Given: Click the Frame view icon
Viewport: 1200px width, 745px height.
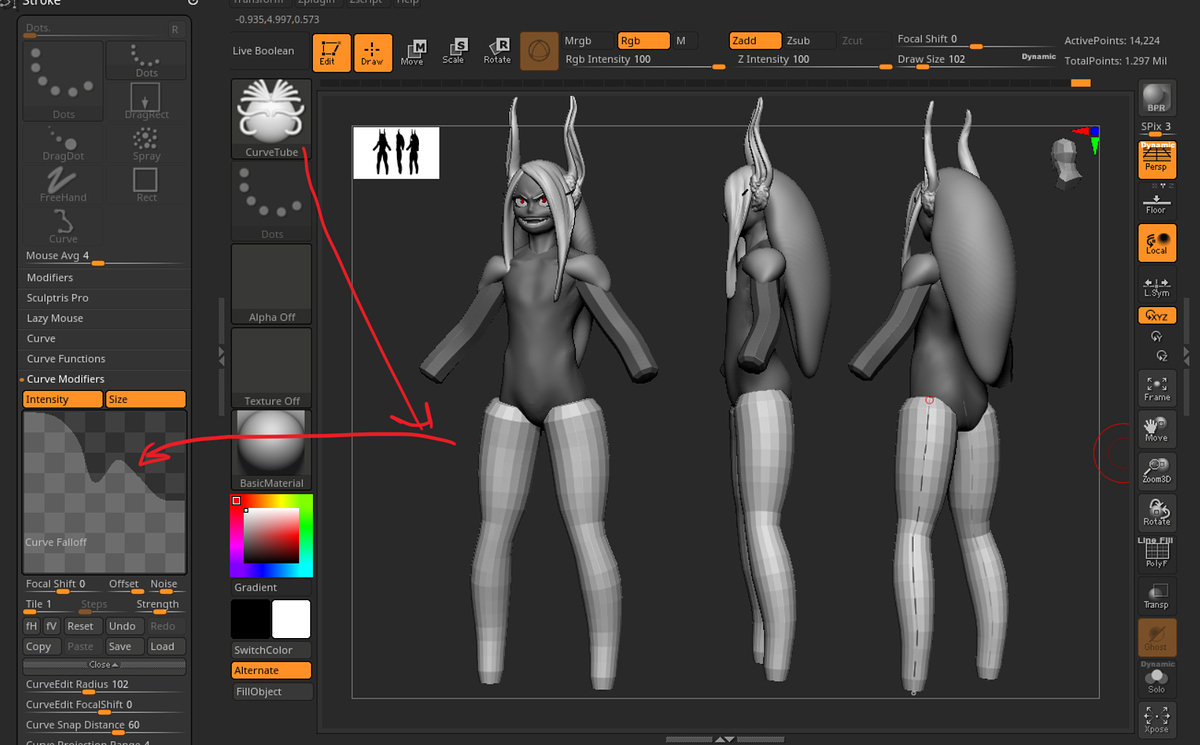Looking at the screenshot, I should 1157,388.
